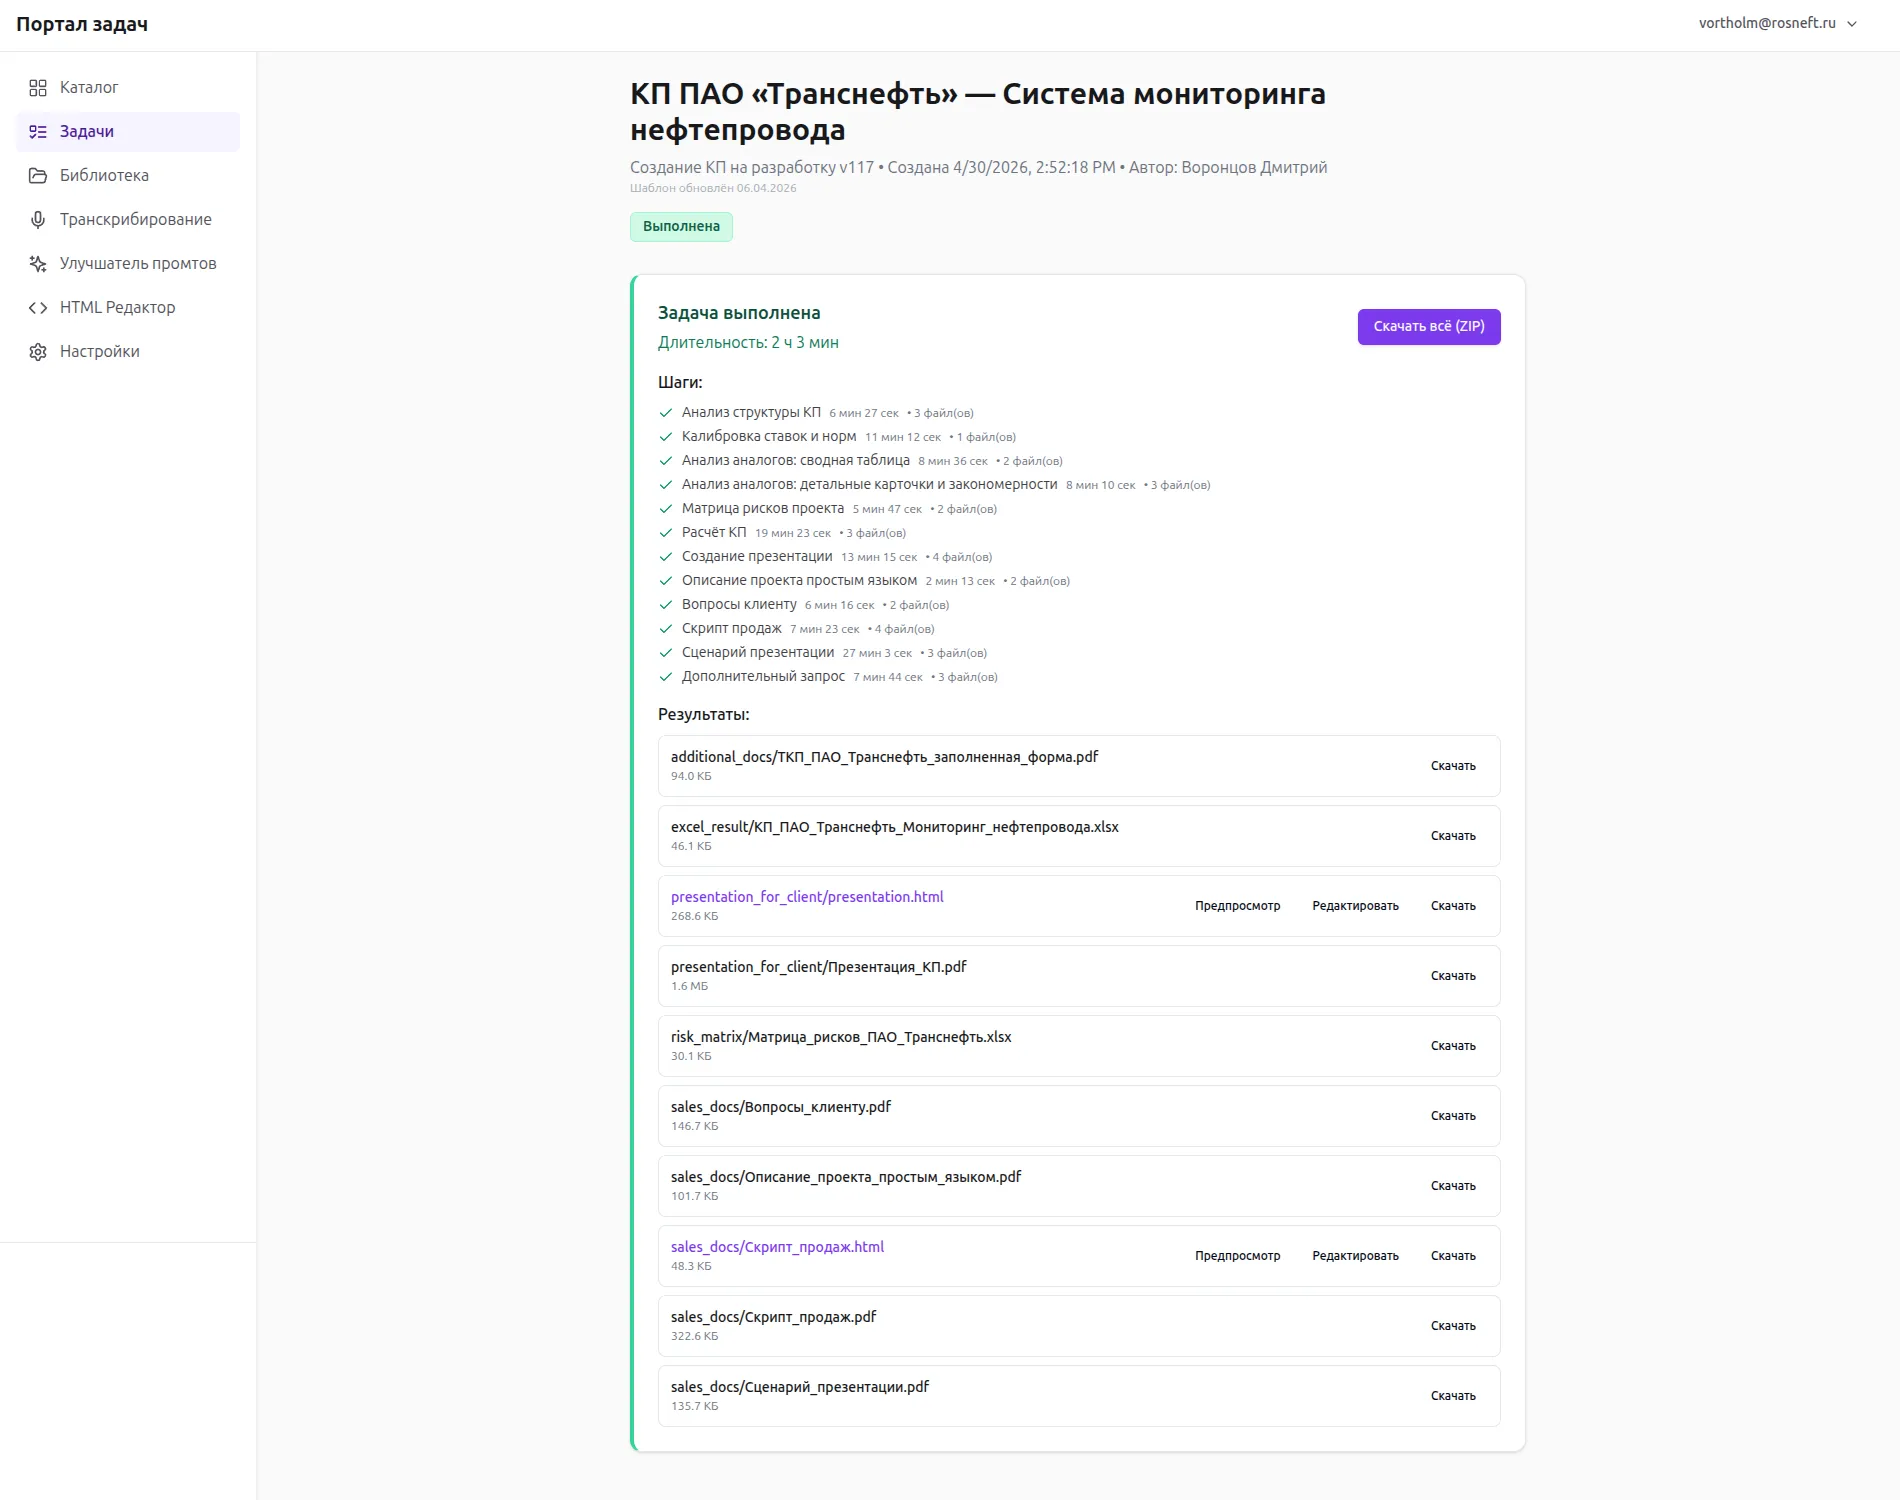Download Скрипт_продаж.html file
Viewport: 1900px width, 1504px height.
1453,1256
